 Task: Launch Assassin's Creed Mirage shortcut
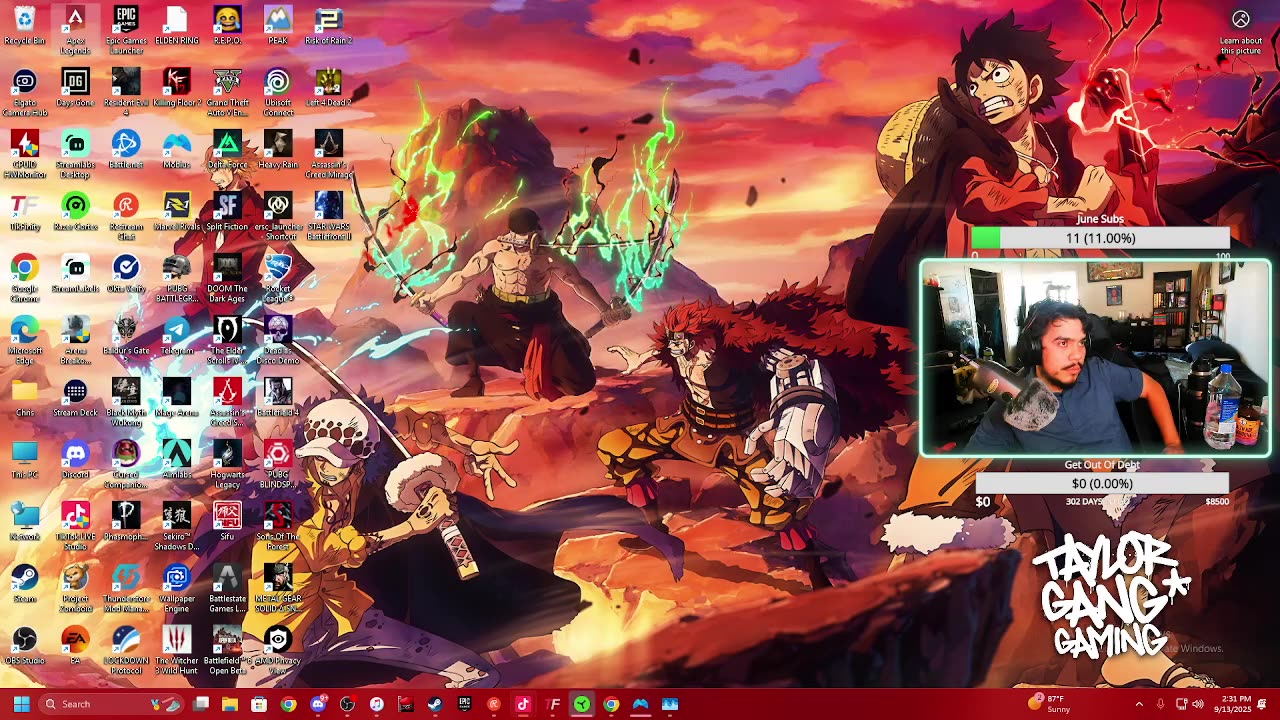328,154
